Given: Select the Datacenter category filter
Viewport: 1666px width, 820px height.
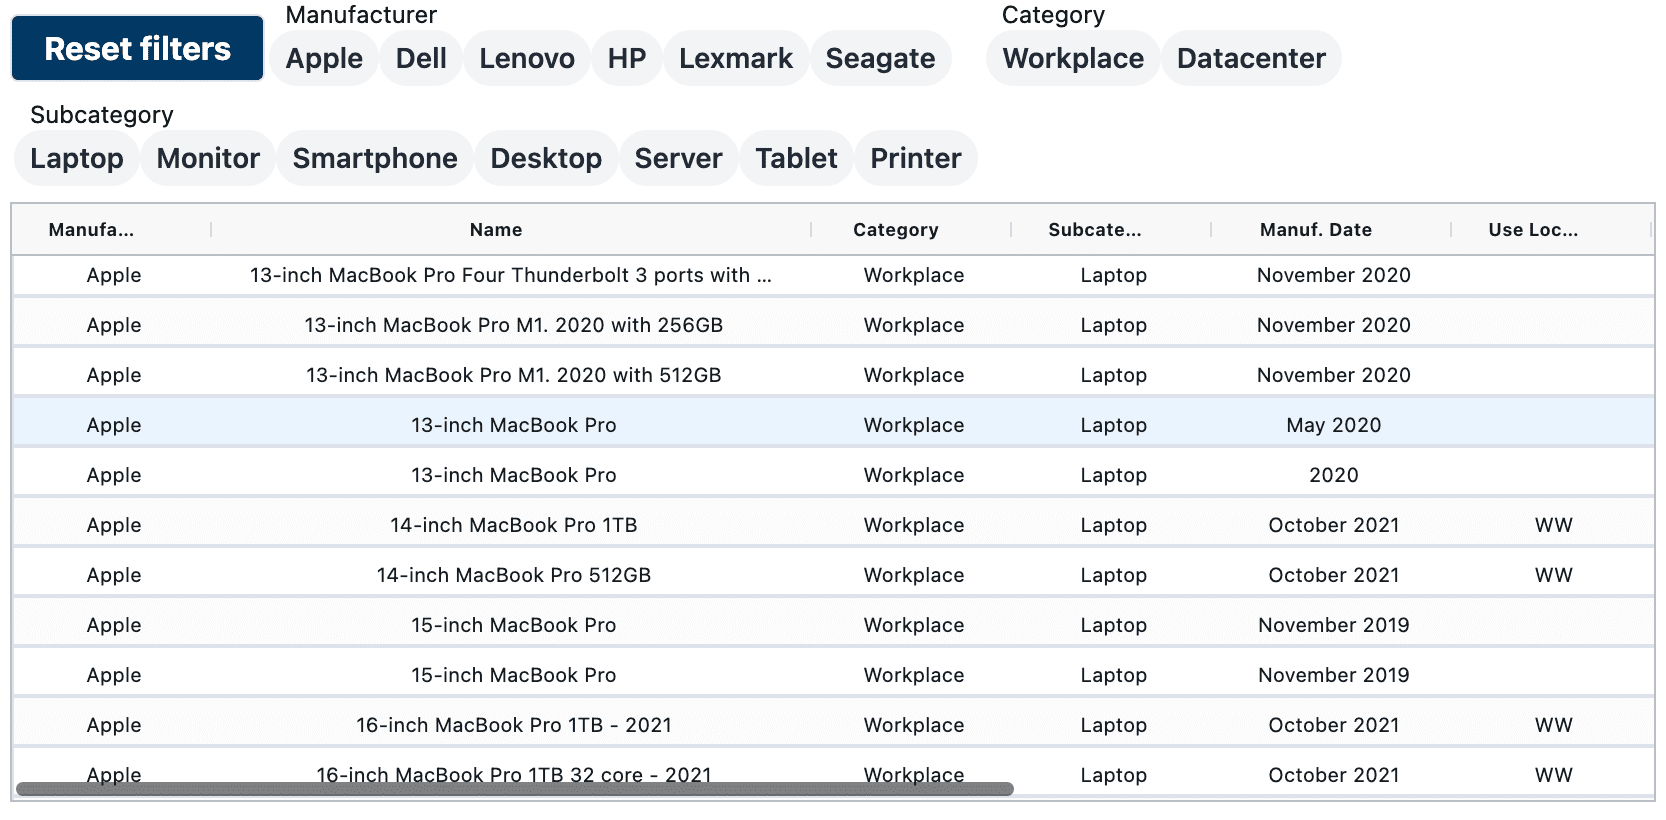Looking at the screenshot, I should pos(1251,58).
